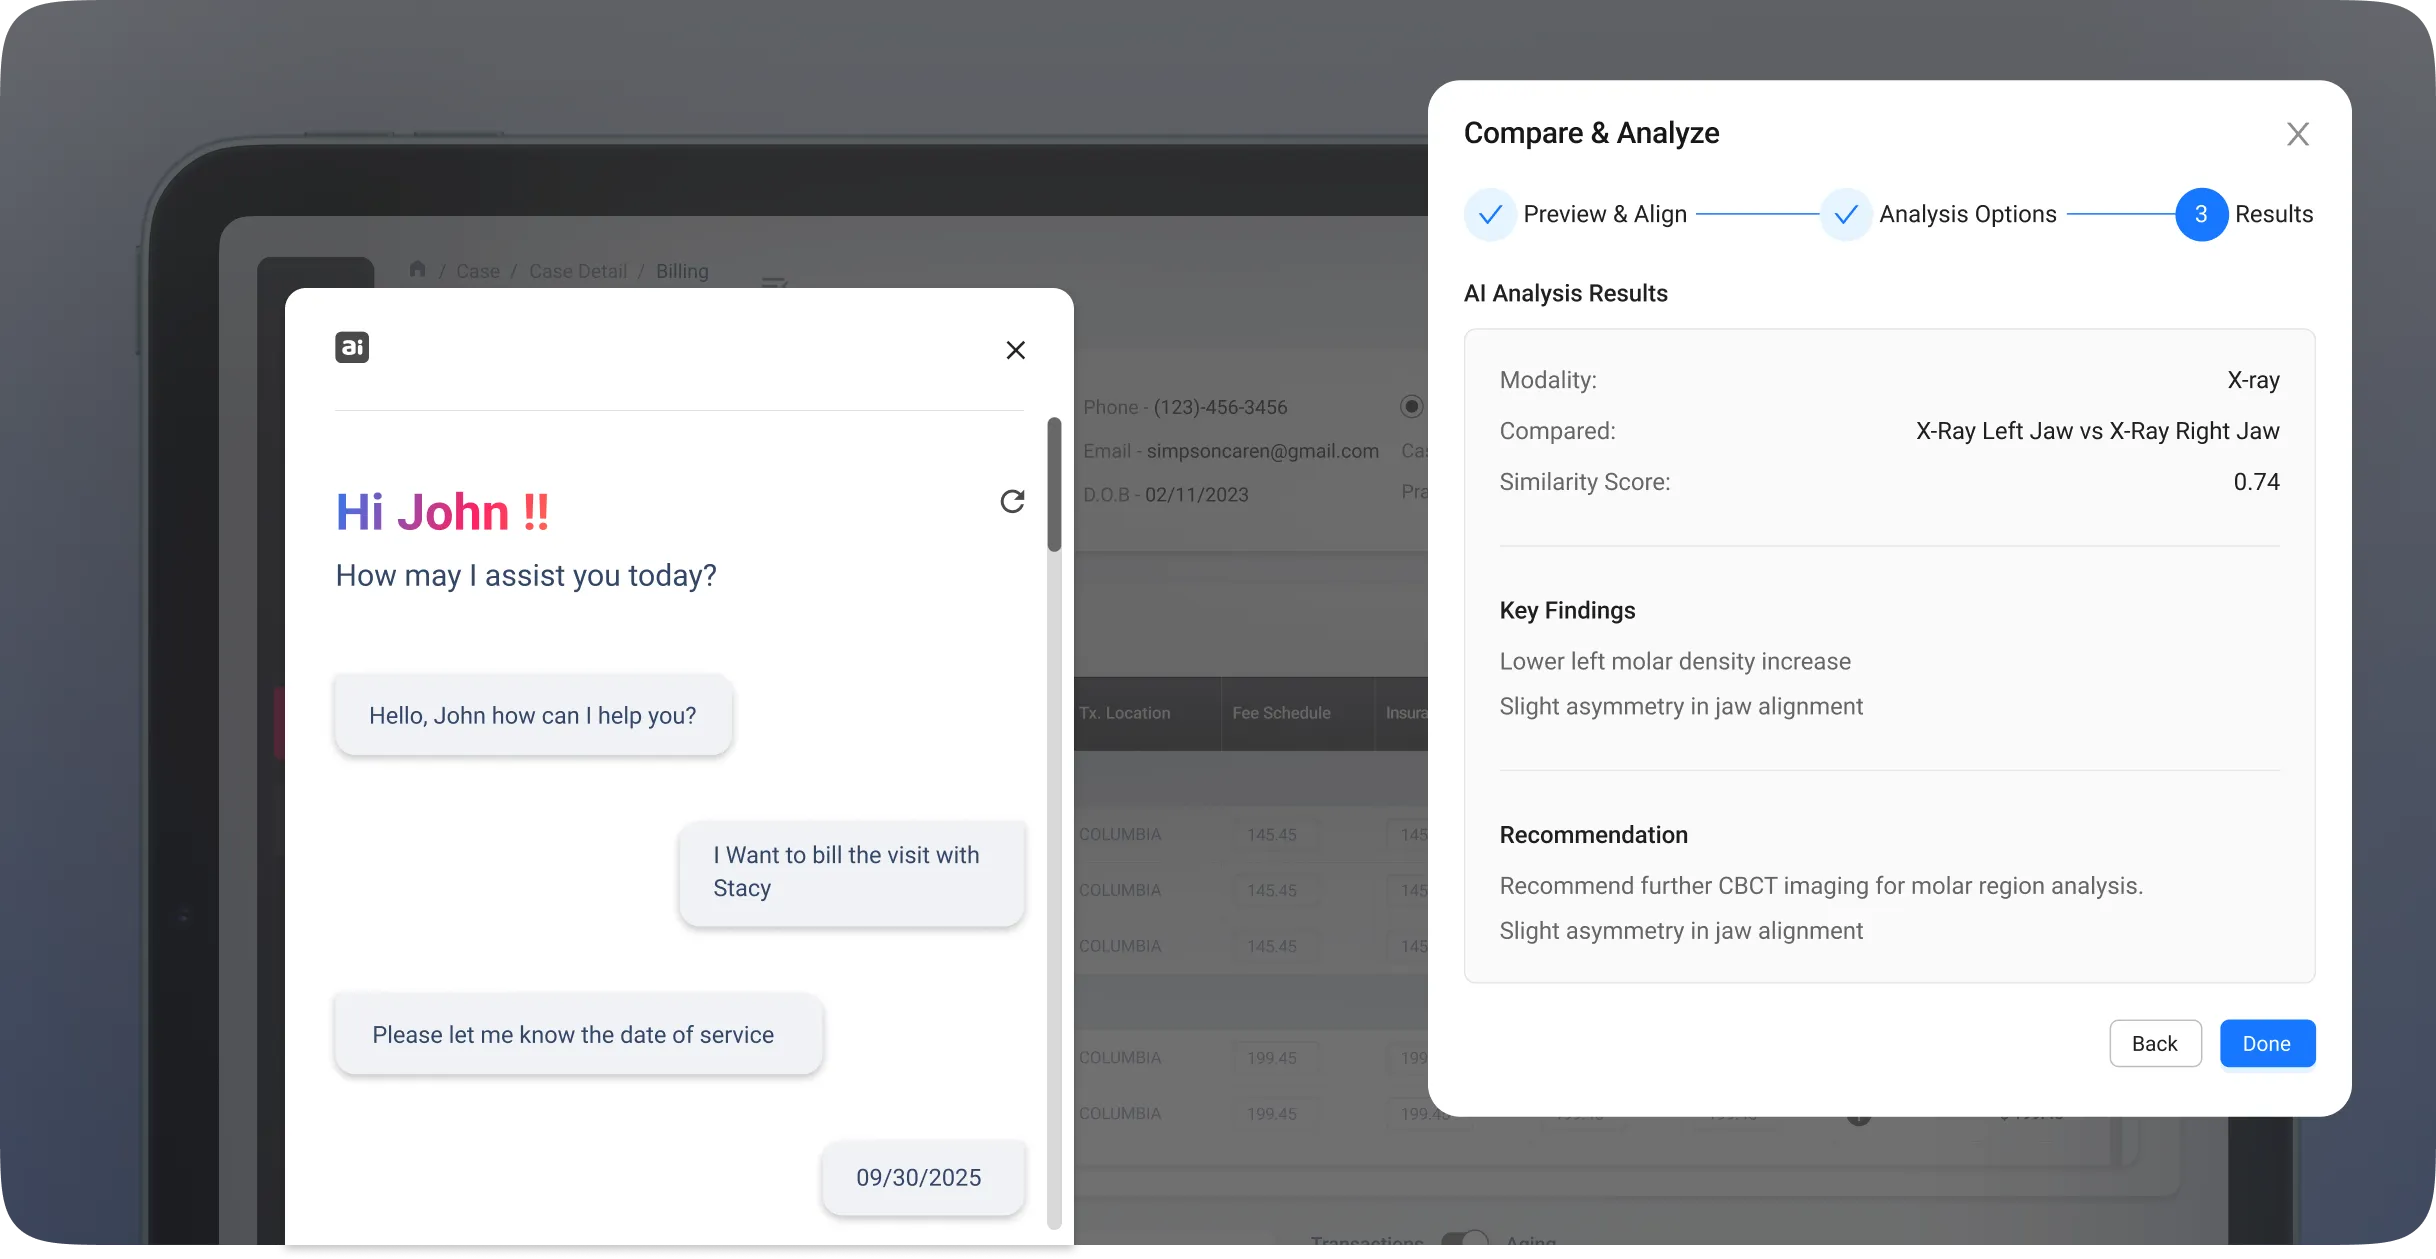Regenerate greeting using the refresh icon
This screenshot has width=2436, height=1259.
click(1012, 502)
